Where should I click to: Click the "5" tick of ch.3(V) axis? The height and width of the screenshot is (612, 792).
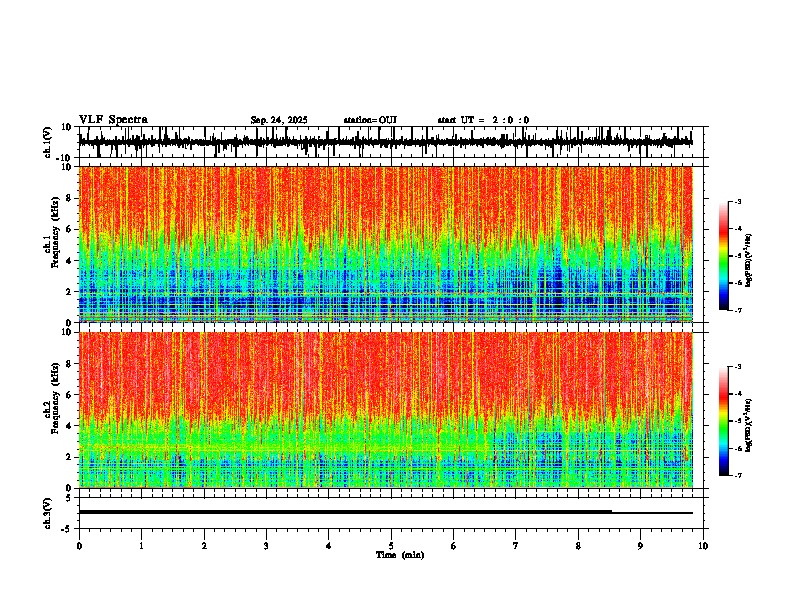[69, 498]
